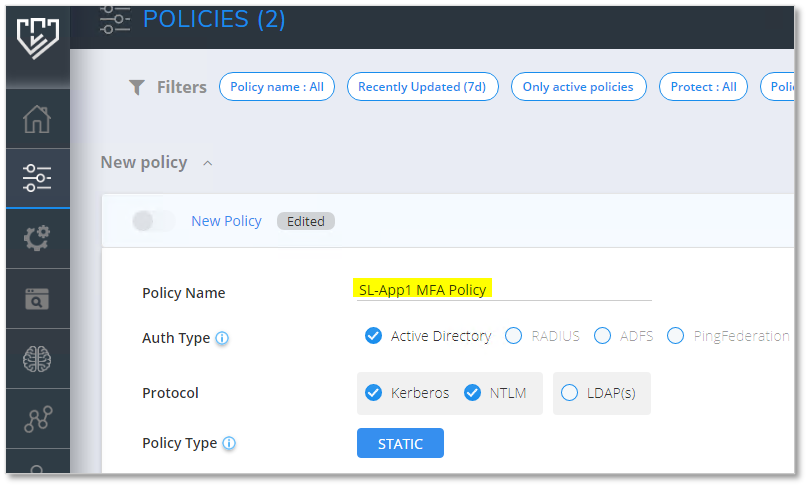Select the RADIUS auth type

tap(513, 336)
